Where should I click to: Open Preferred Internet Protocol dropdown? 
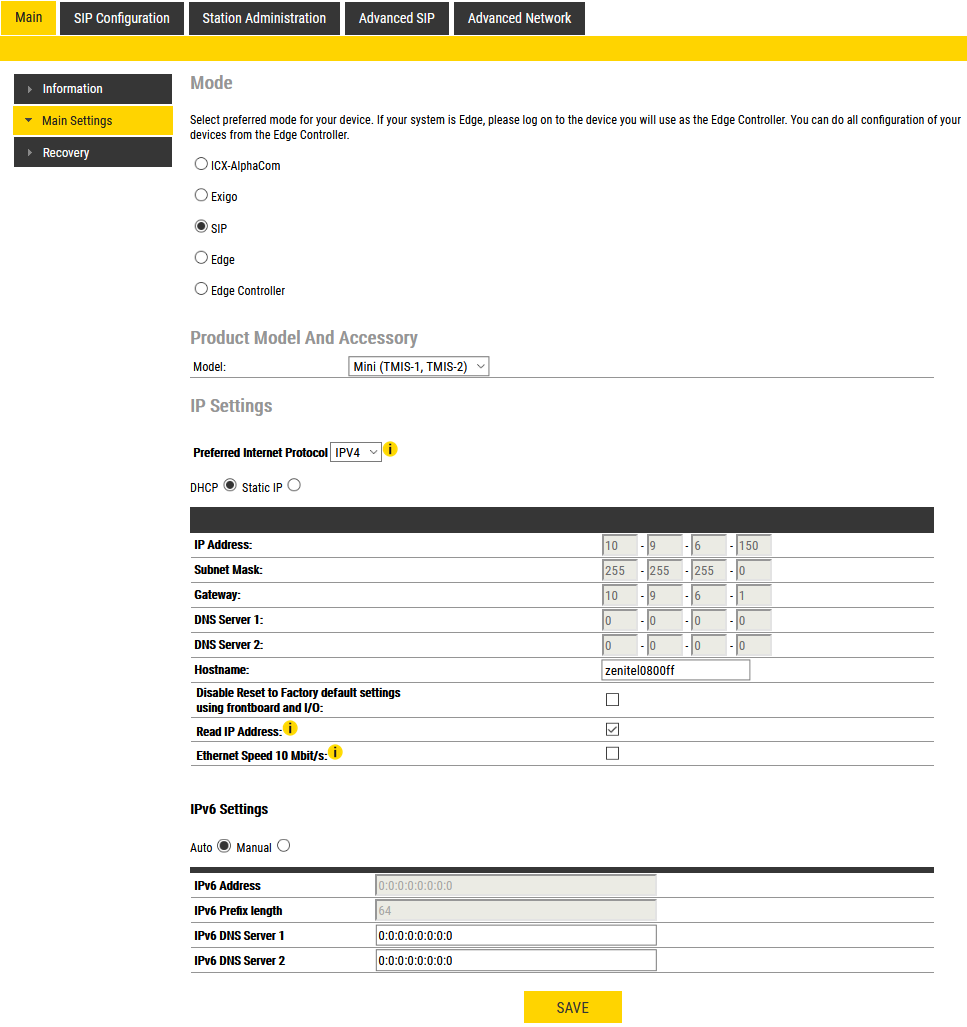coord(356,453)
